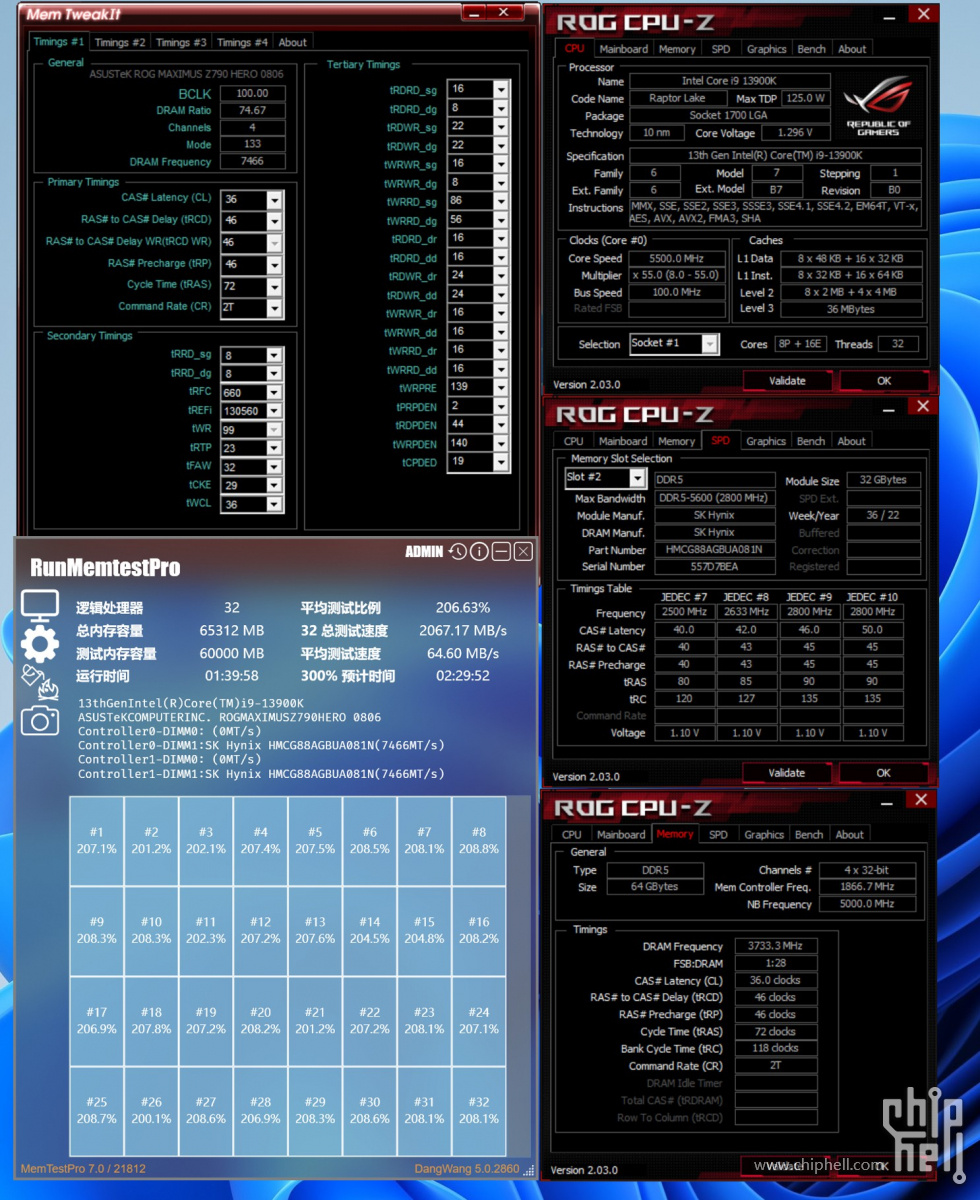Open the tFAW dropdown

[x=275, y=467]
